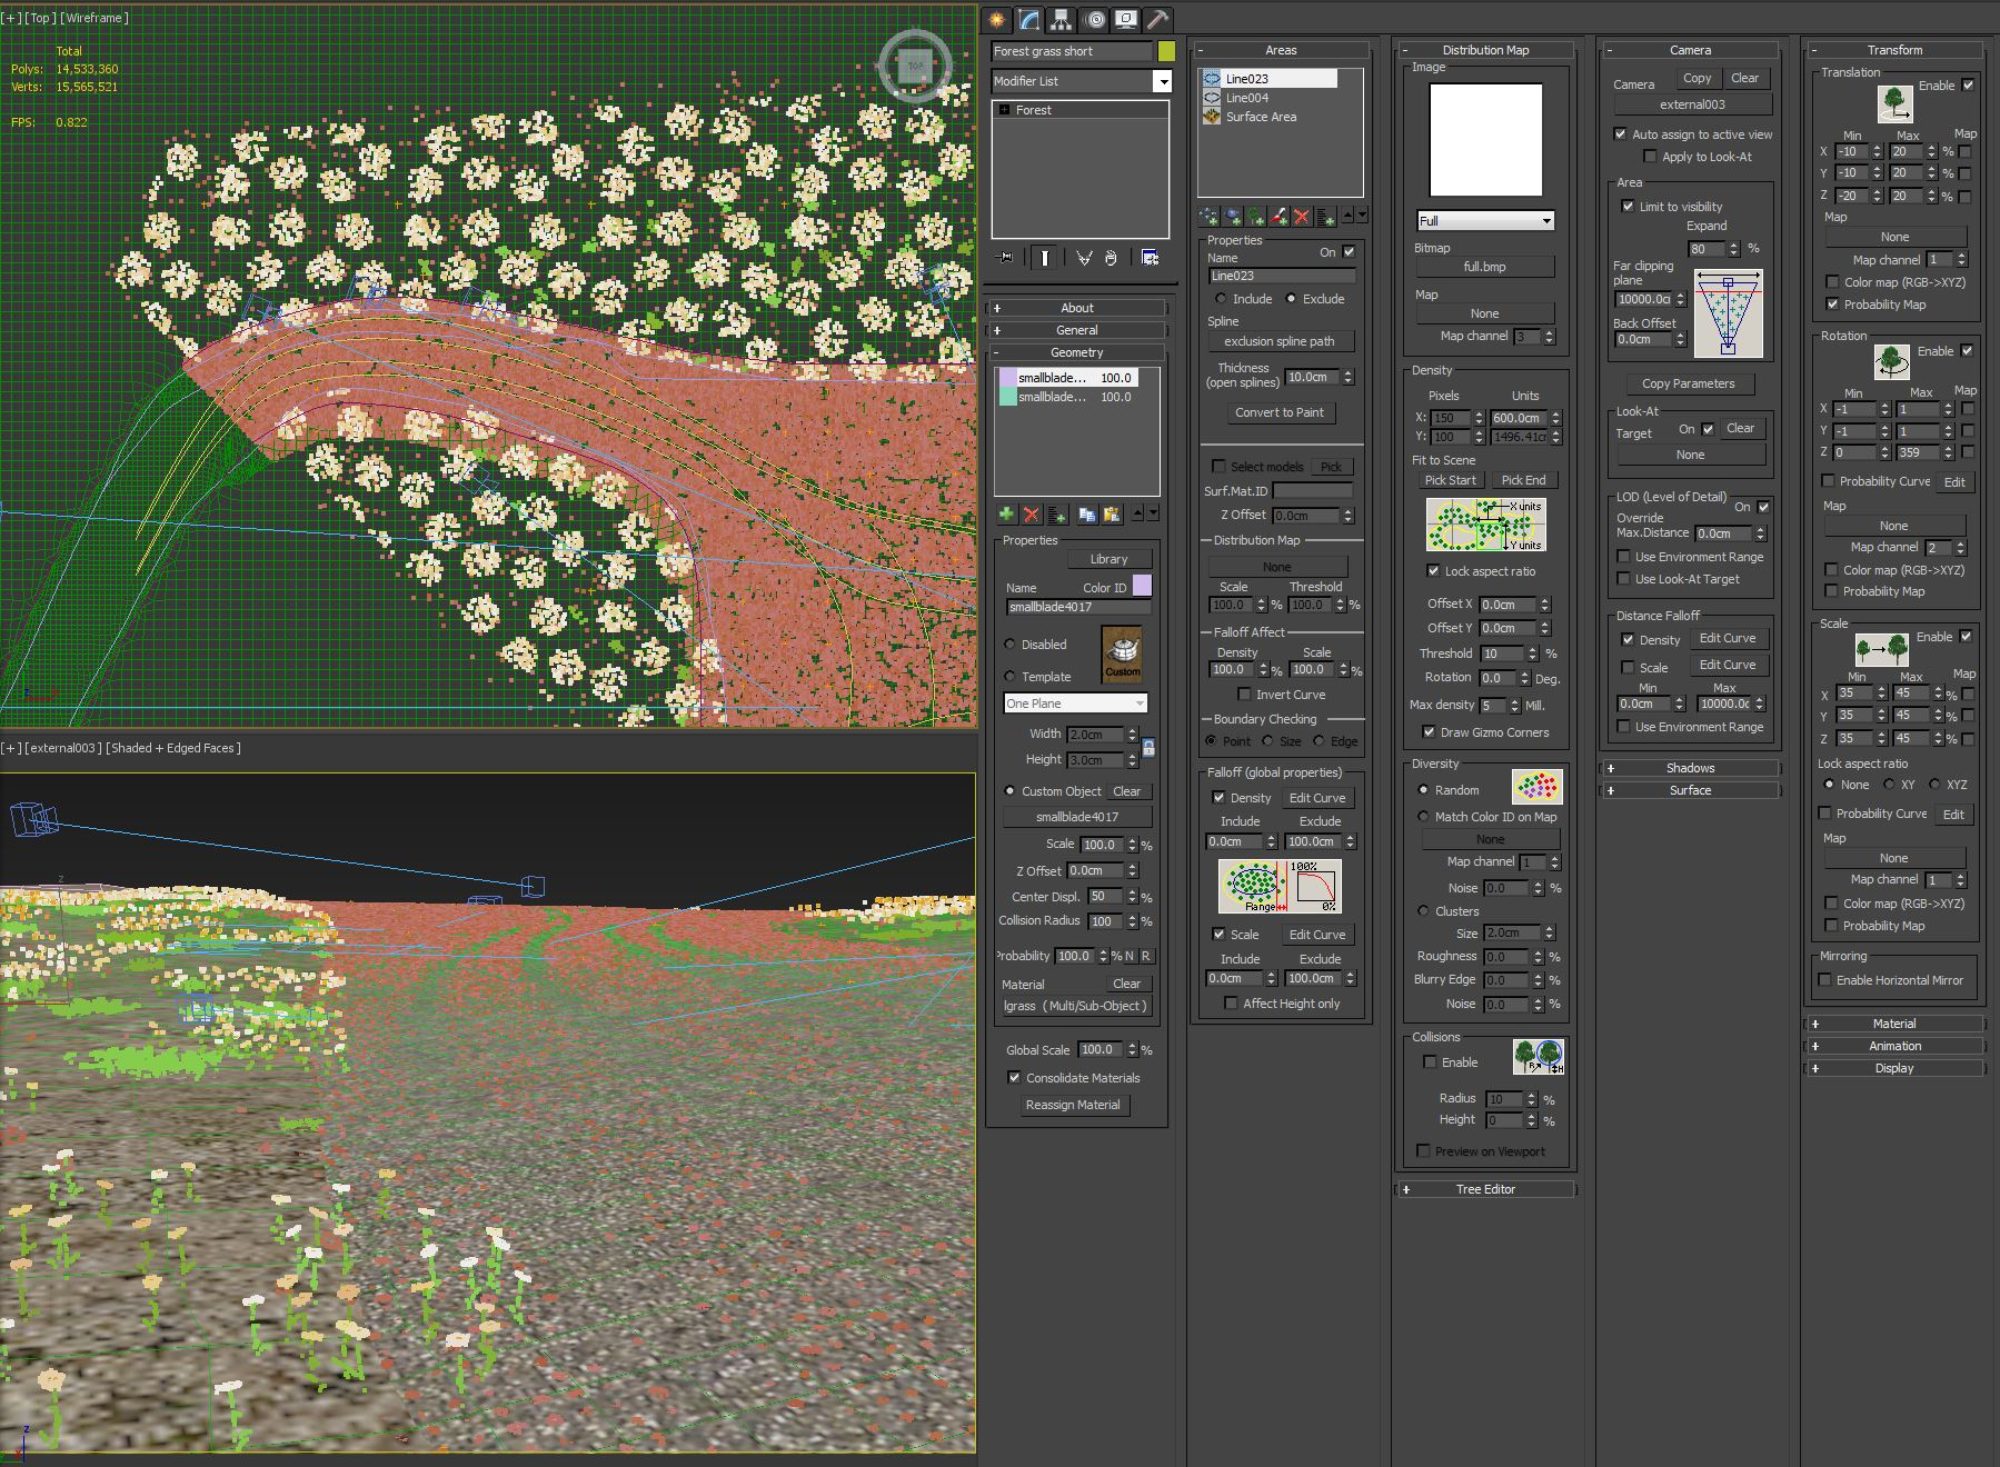Click the Rotation tree icon in Transform

coord(1891,361)
